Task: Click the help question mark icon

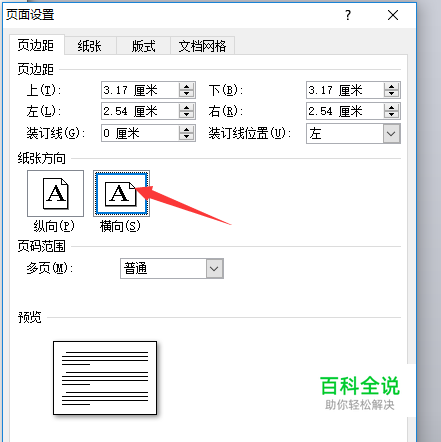Action: 348,15
